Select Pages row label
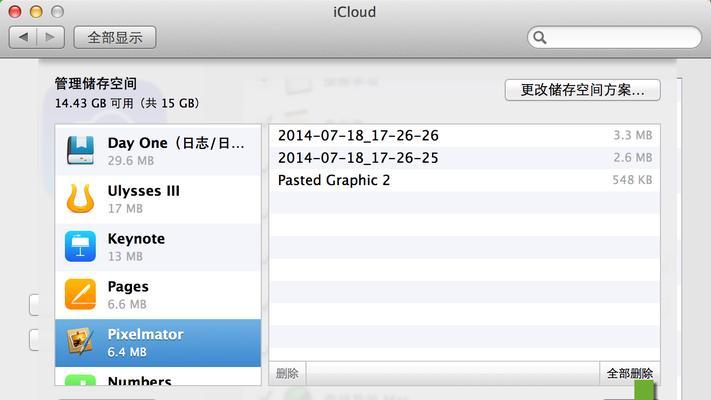The width and height of the screenshot is (711, 400). pyautogui.click(x=128, y=287)
